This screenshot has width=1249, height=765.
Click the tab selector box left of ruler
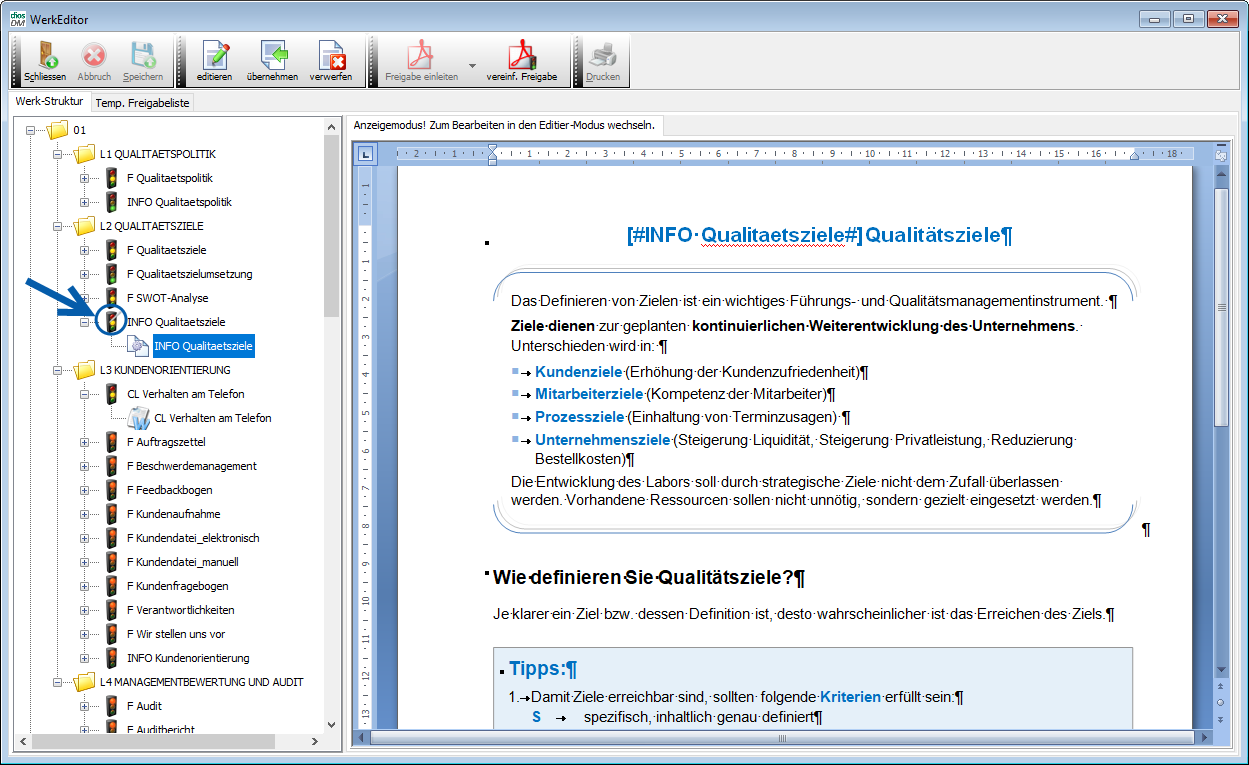tap(365, 154)
